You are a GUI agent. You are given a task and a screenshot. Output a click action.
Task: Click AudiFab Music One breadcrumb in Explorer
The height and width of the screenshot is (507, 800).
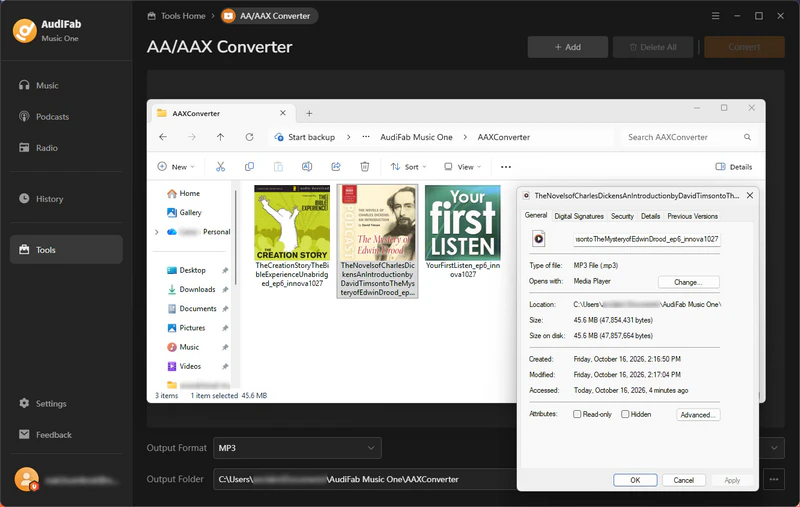point(416,137)
